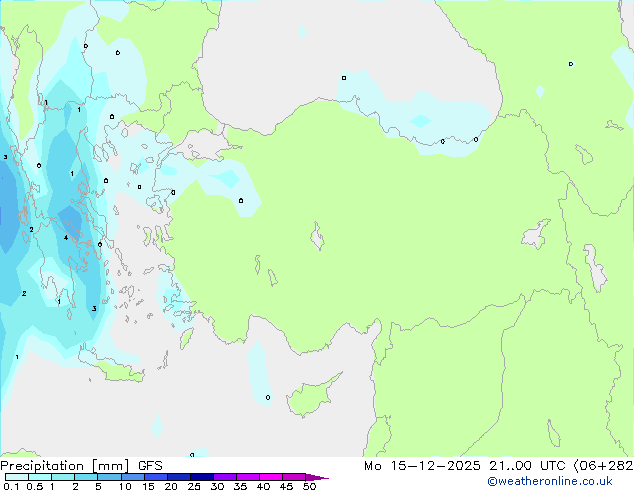The width and height of the screenshot is (634, 490).
Task: Click the "4" precipitation value over Greece
Action: 66,237
